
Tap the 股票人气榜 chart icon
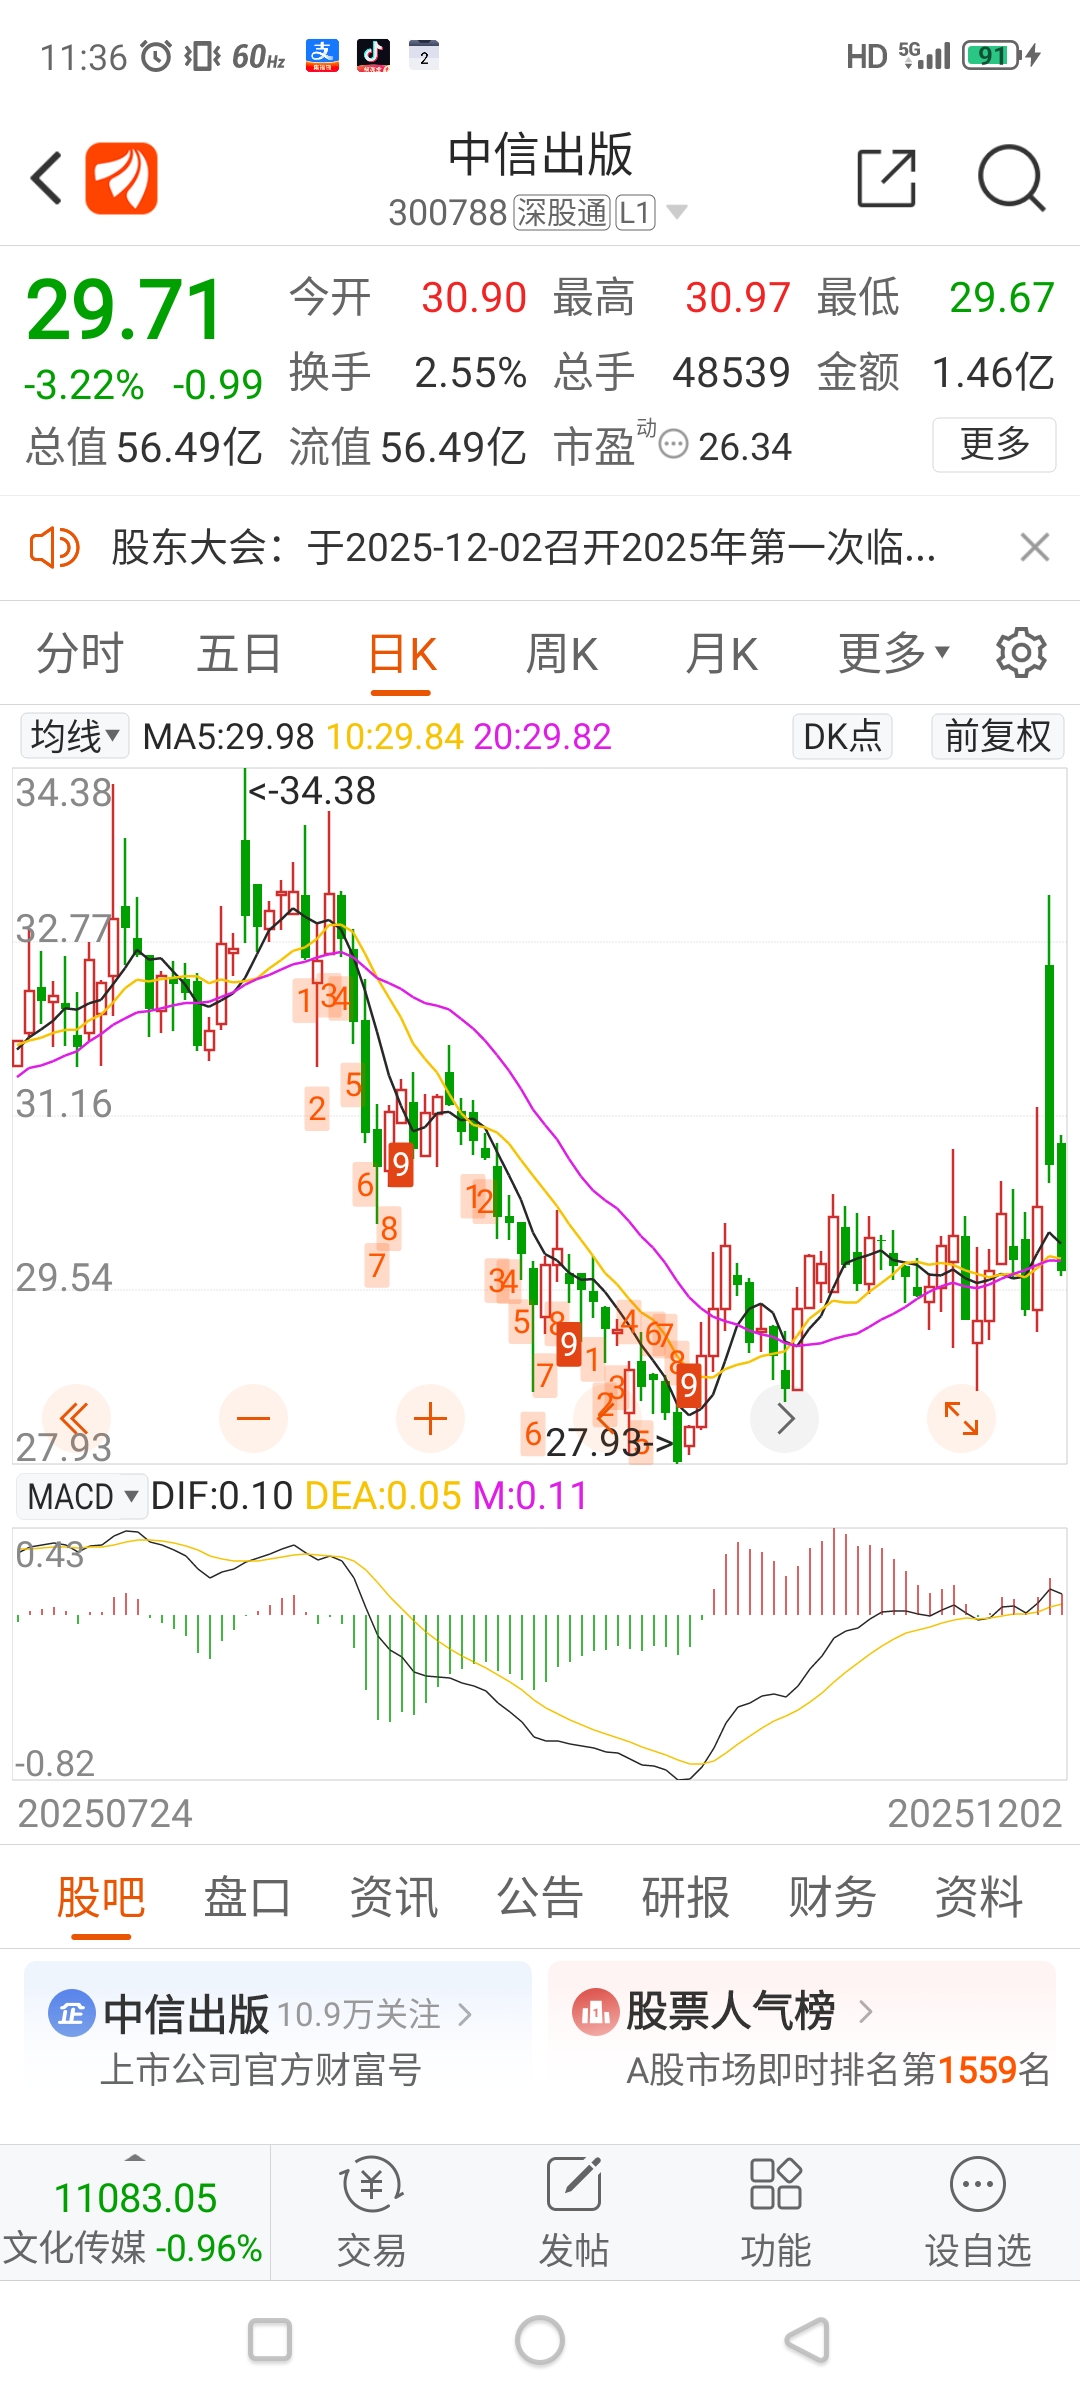(596, 2012)
